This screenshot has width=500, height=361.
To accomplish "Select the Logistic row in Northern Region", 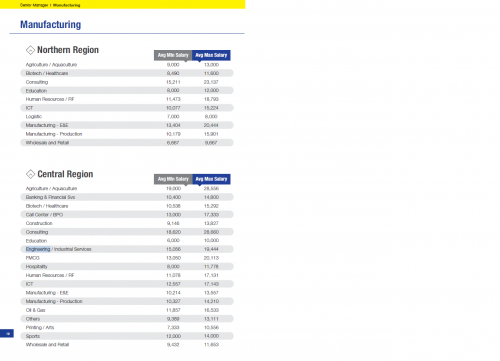I will click(x=127, y=117).
